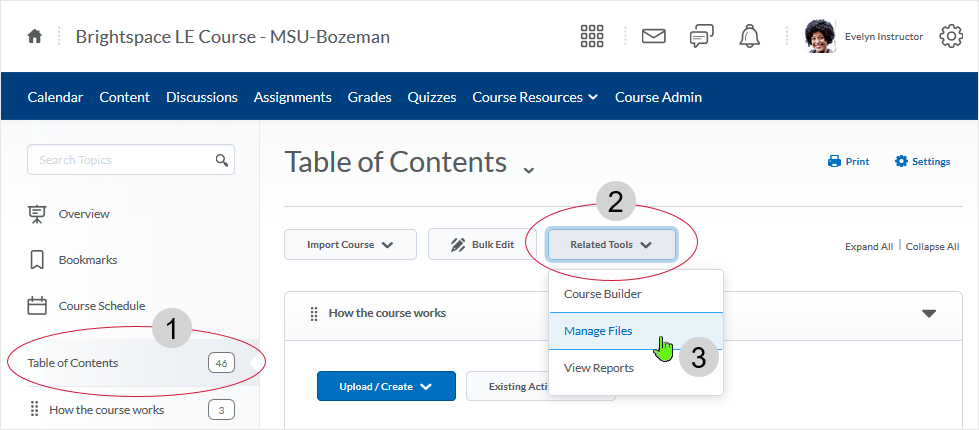This screenshot has height=430, width=979.
Task: Open the Related Tools dropdown
Action: (x=611, y=245)
